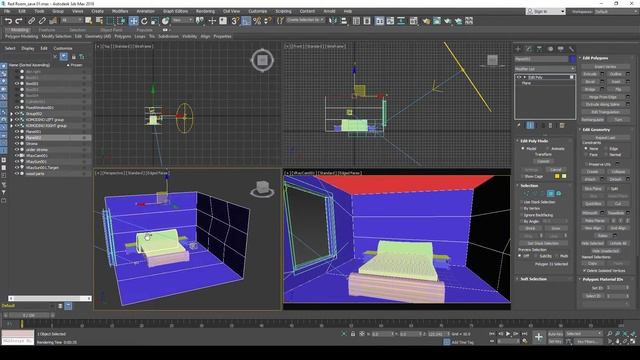Toggle the Angle Snap icon
The width and height of the screenshot is (640, 360).
246,20
